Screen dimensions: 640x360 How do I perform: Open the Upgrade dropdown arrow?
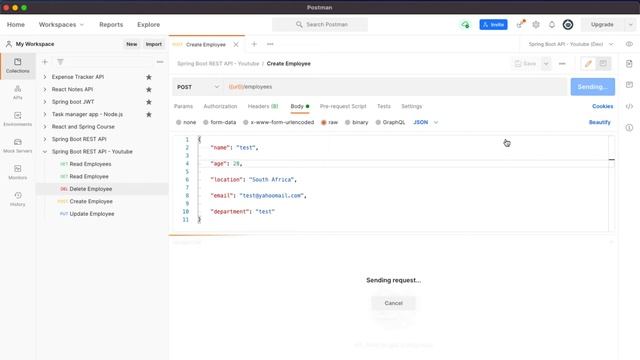point(630,25)
